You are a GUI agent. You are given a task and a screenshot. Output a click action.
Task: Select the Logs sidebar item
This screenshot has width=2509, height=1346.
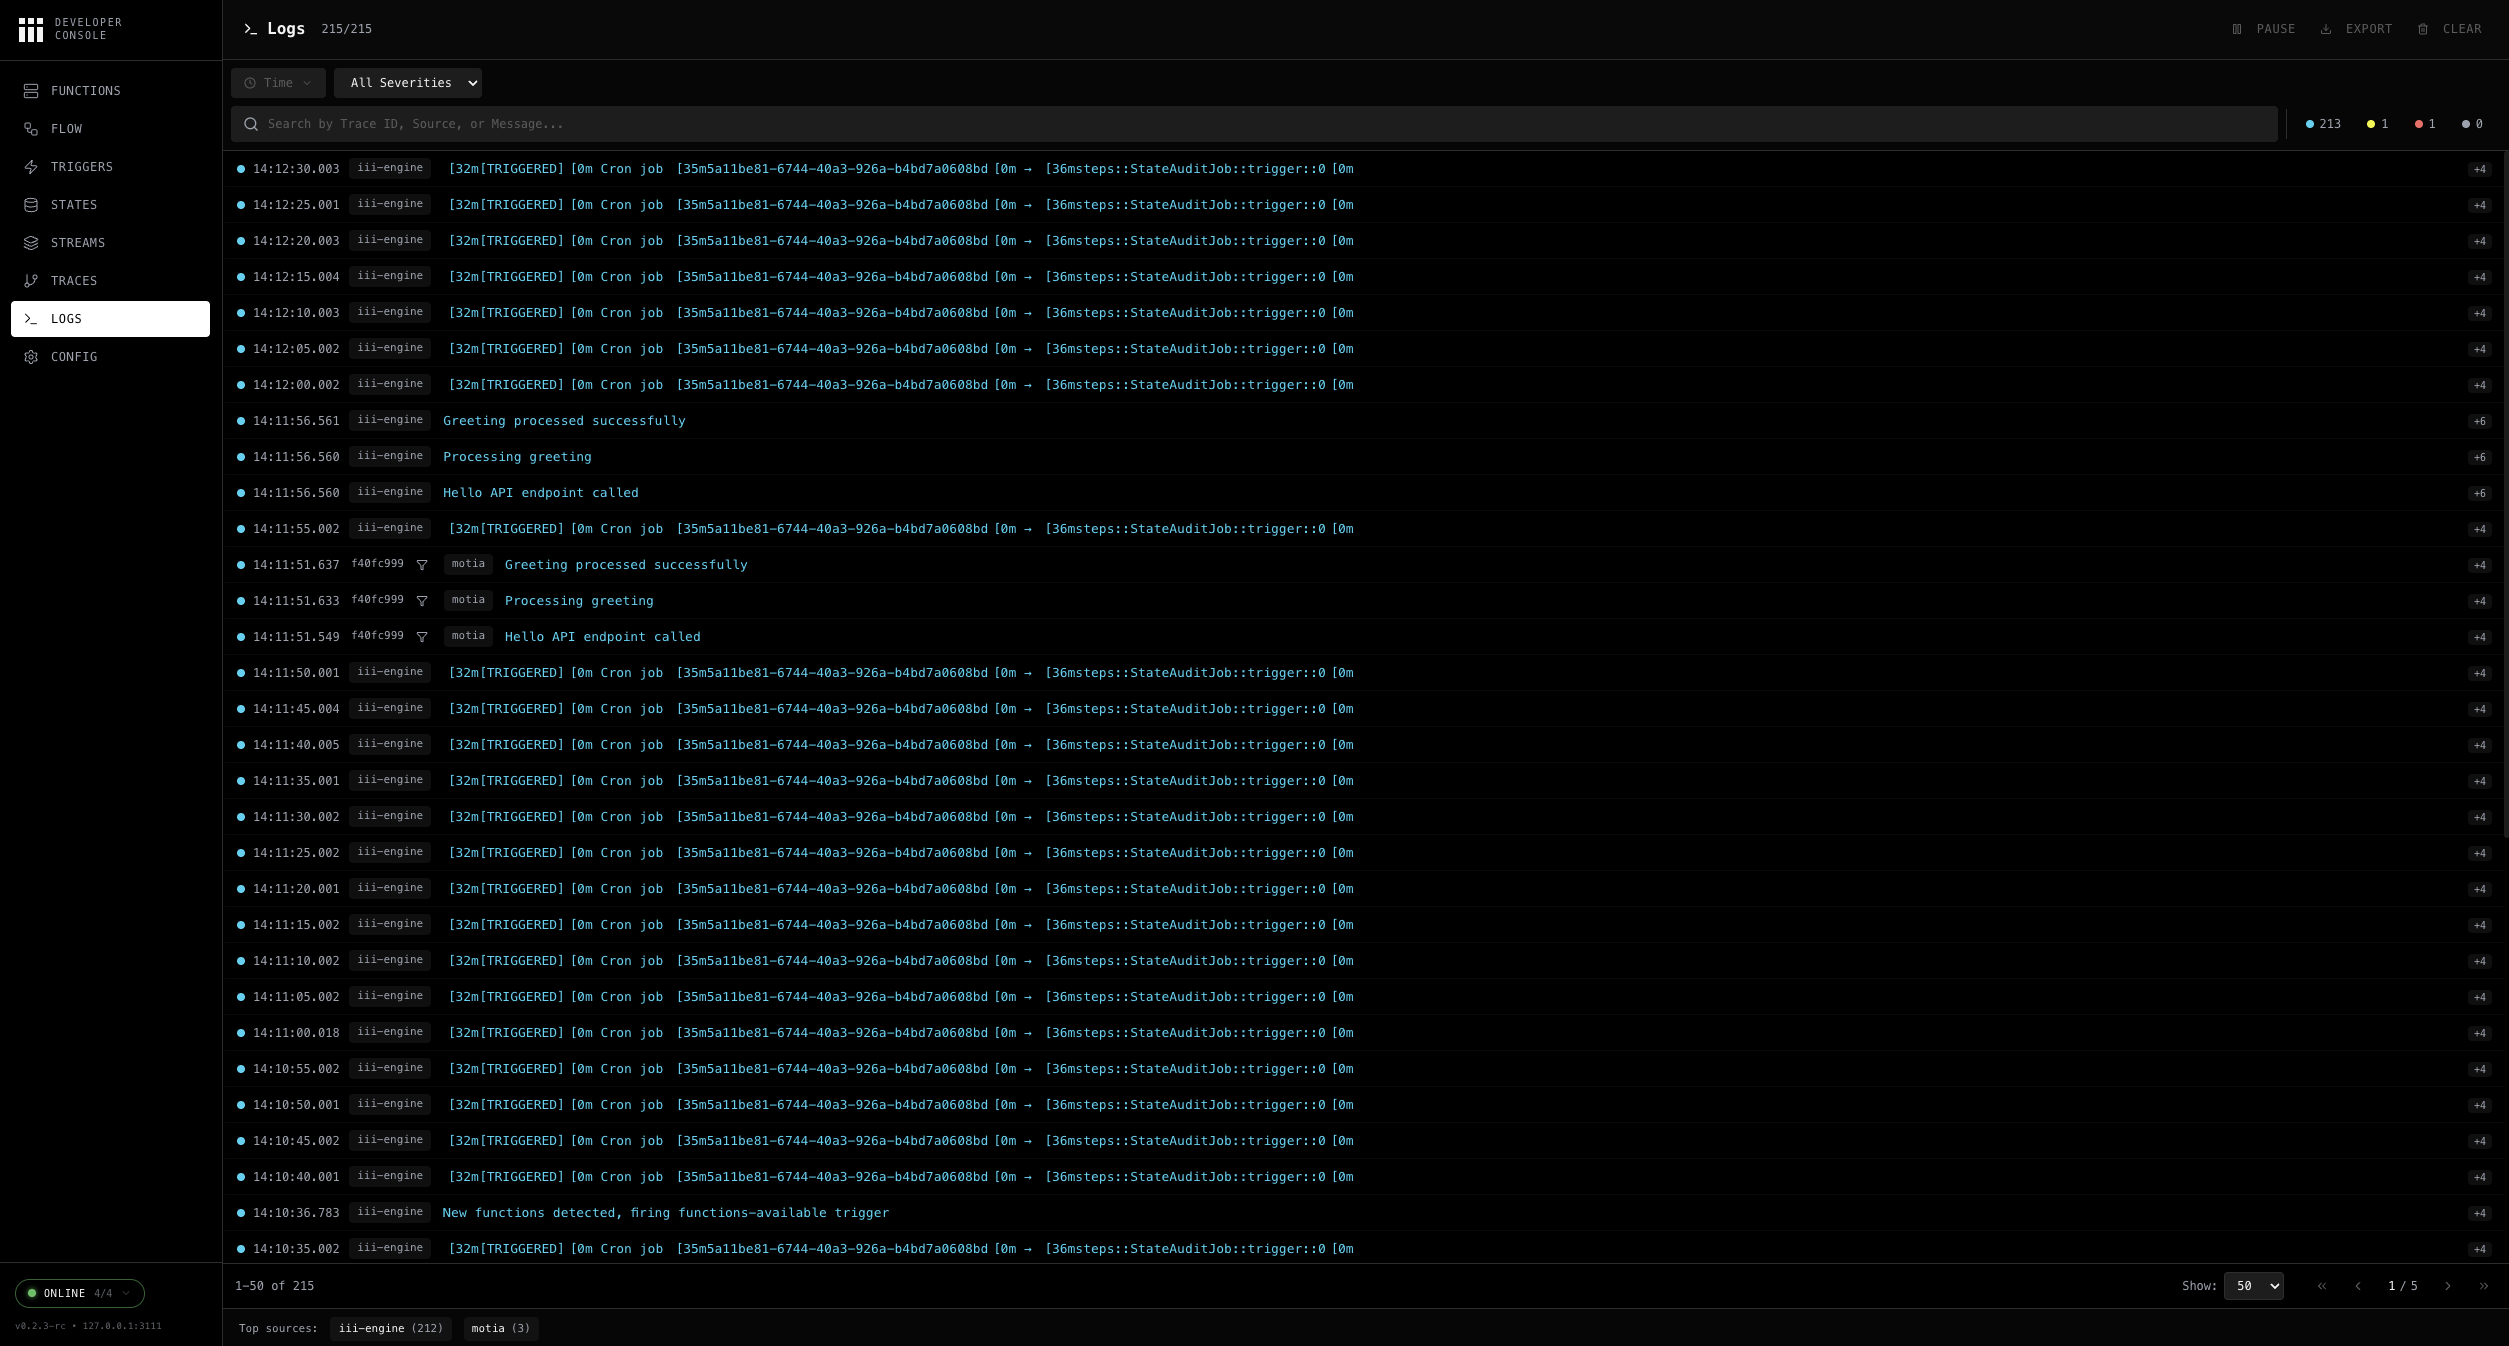point(110,319)
